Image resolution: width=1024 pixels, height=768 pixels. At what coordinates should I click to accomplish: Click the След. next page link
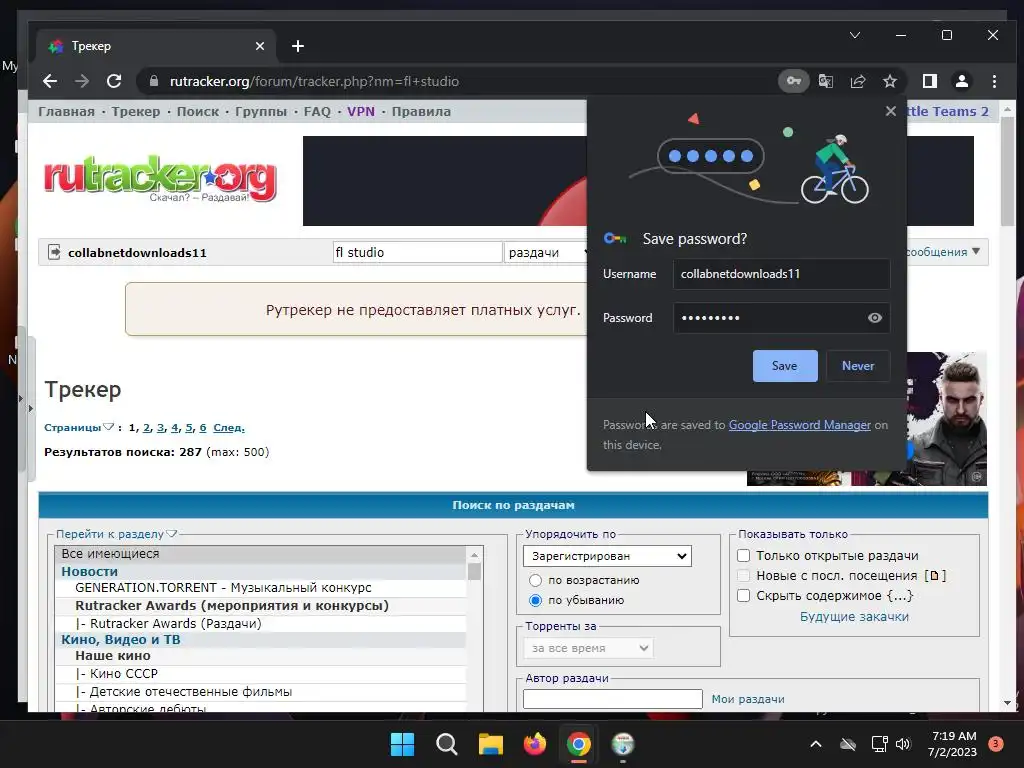229,427
